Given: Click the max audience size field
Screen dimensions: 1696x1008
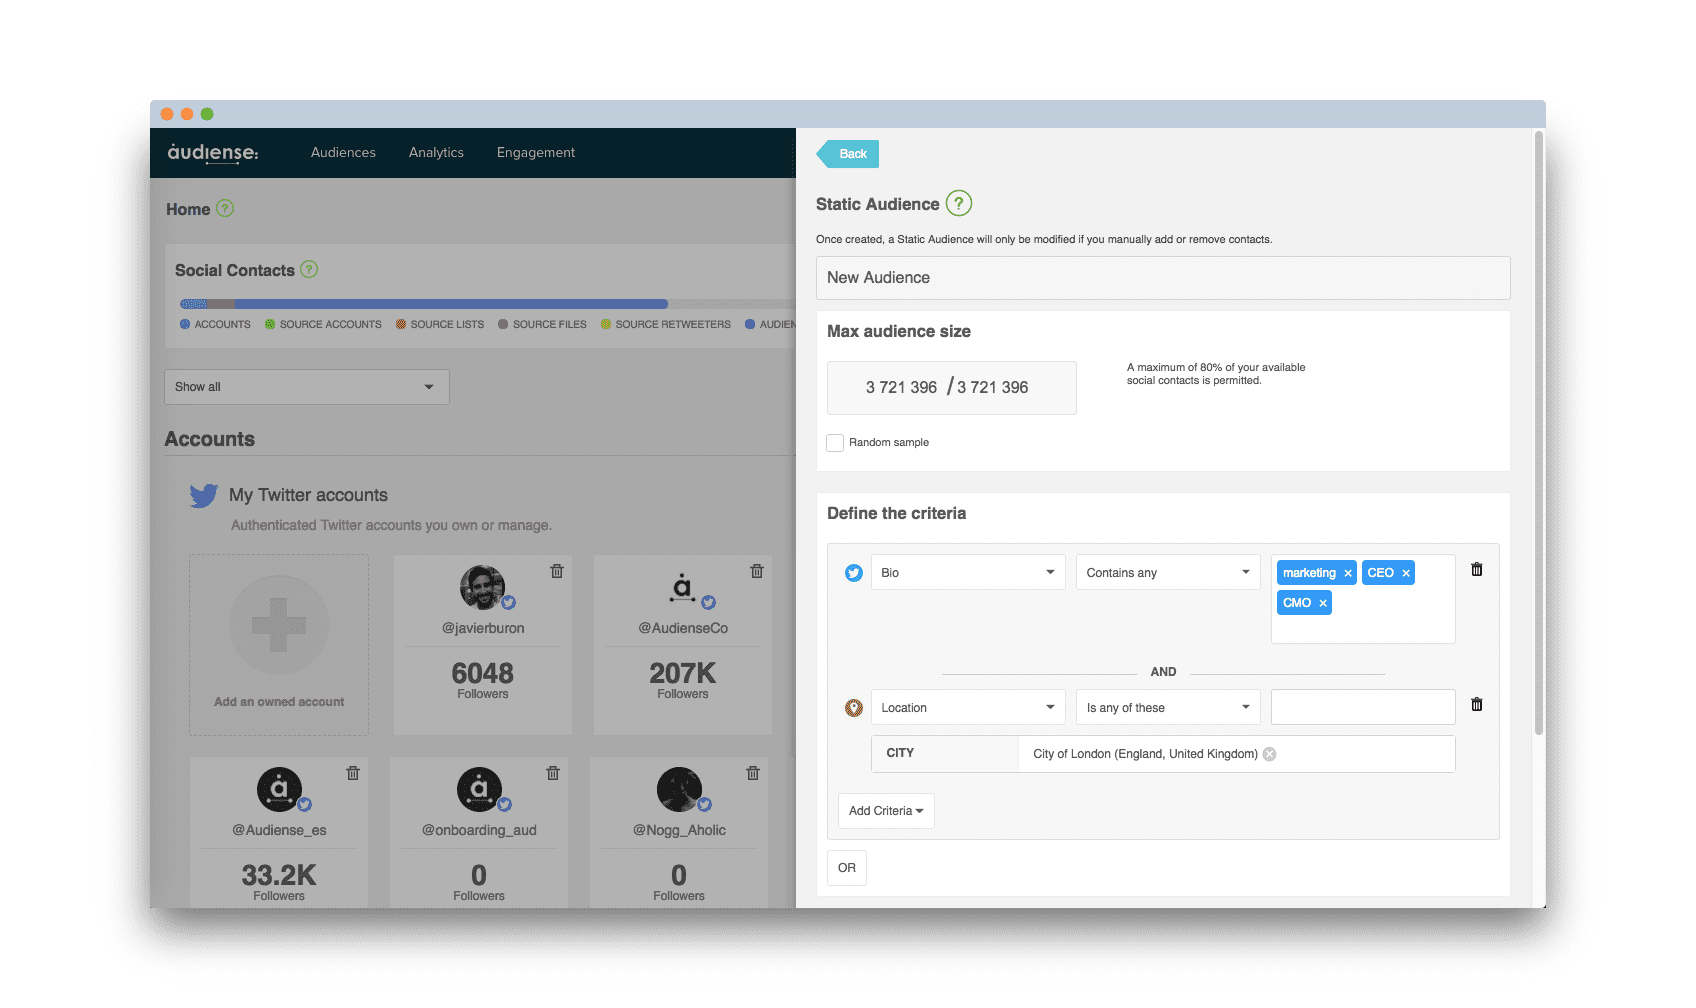Looking at the screenshot, I should (952, 388).
